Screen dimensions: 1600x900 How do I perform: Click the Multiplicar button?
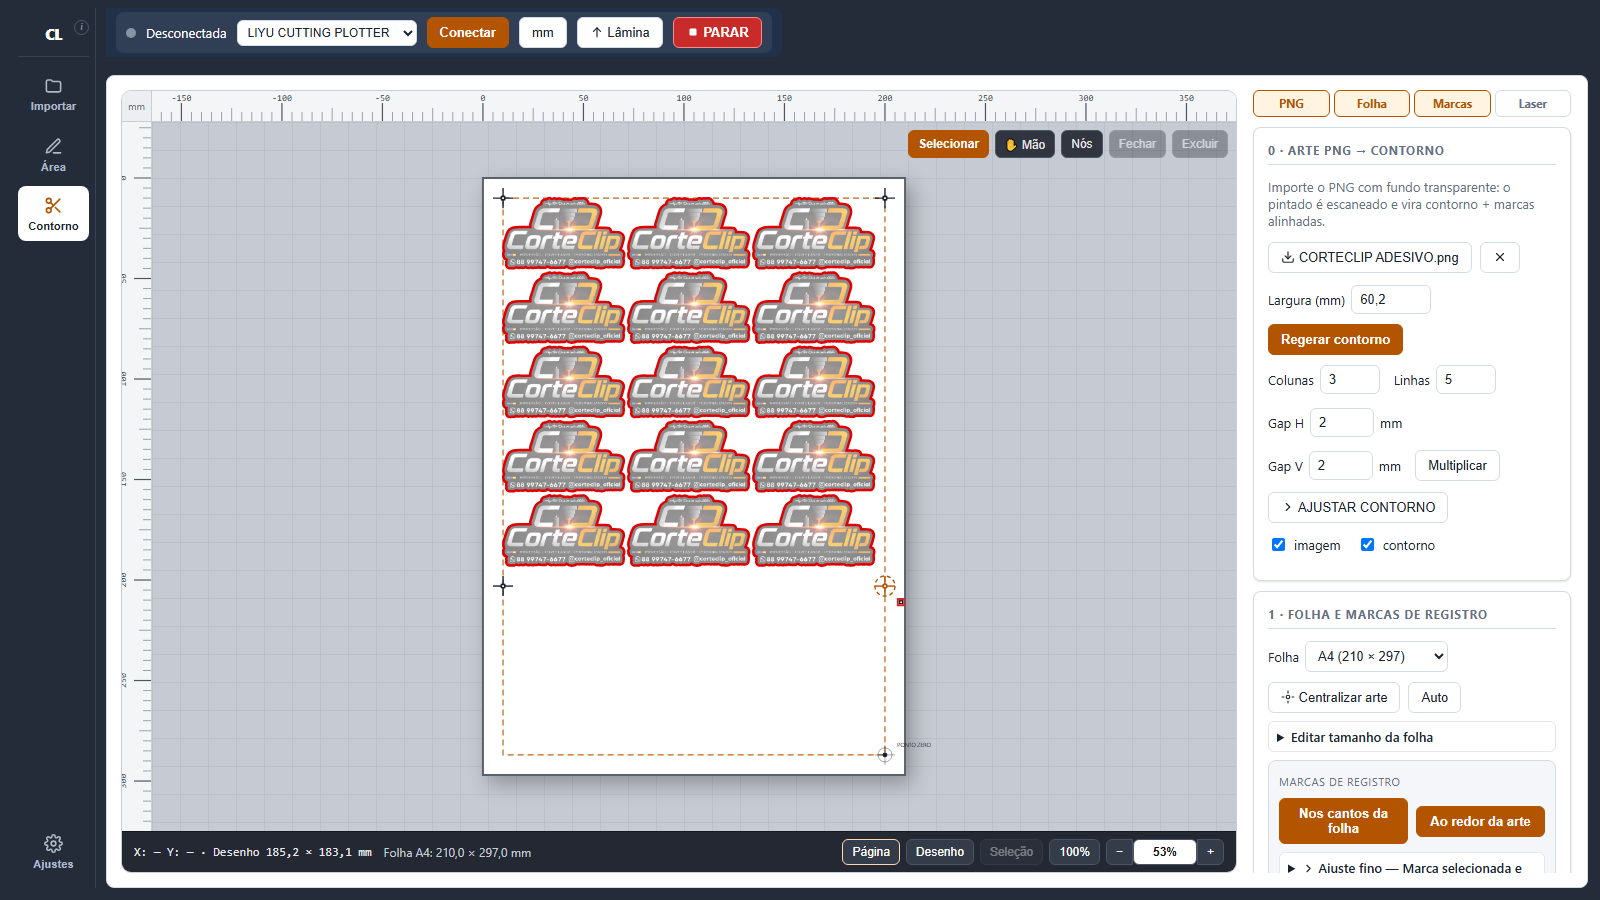1457,465
